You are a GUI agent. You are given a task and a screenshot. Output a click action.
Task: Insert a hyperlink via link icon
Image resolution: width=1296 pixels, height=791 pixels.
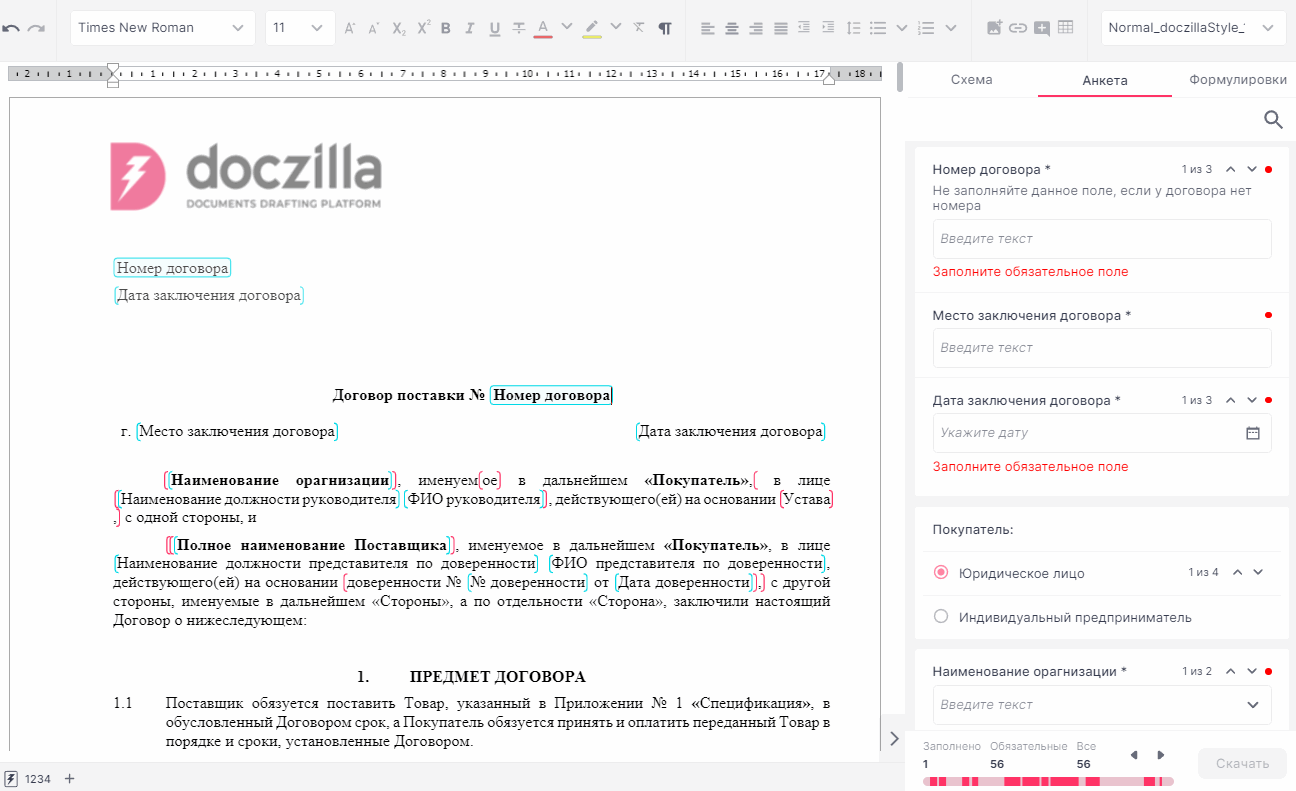pyautogui.click(x=1018, y=28)
